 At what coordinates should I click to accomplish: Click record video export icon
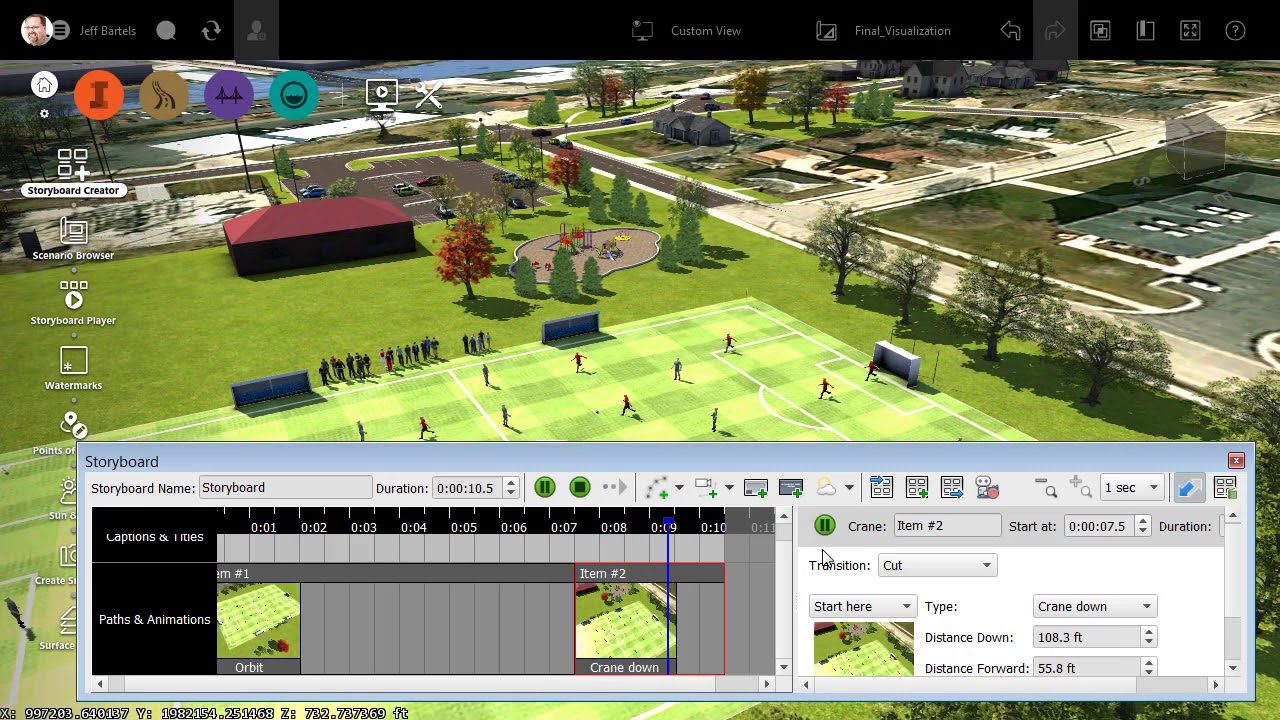987,488
